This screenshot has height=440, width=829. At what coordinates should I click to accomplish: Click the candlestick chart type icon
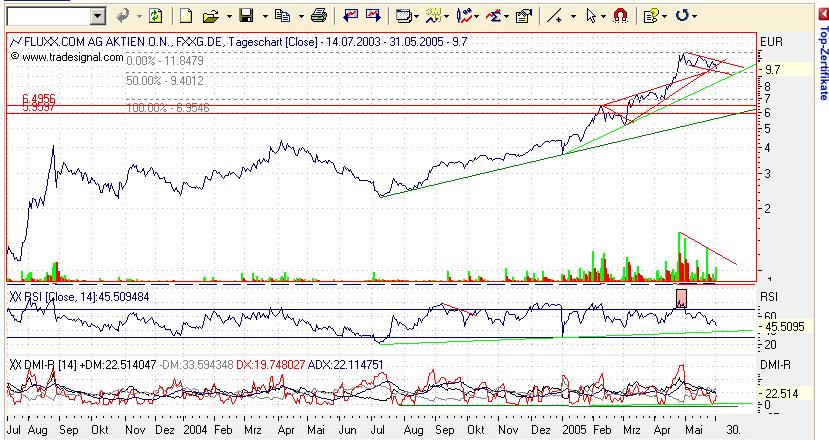pyautogui.click(x=464, y=16)
